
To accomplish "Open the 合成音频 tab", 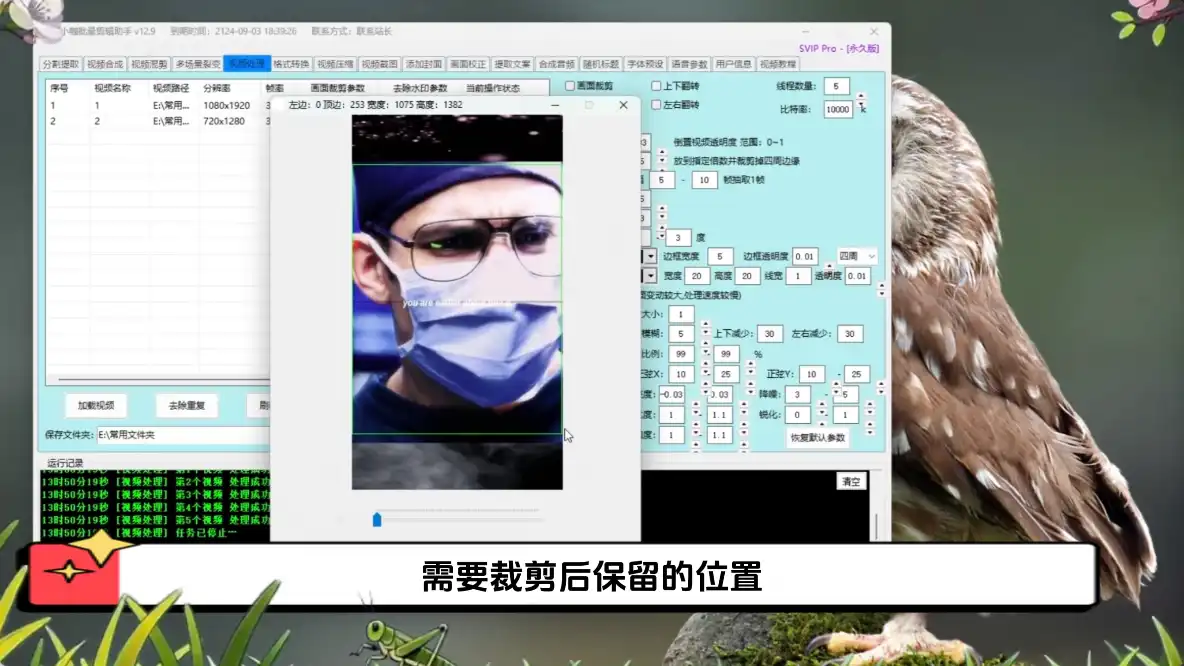I will point(557,64).
